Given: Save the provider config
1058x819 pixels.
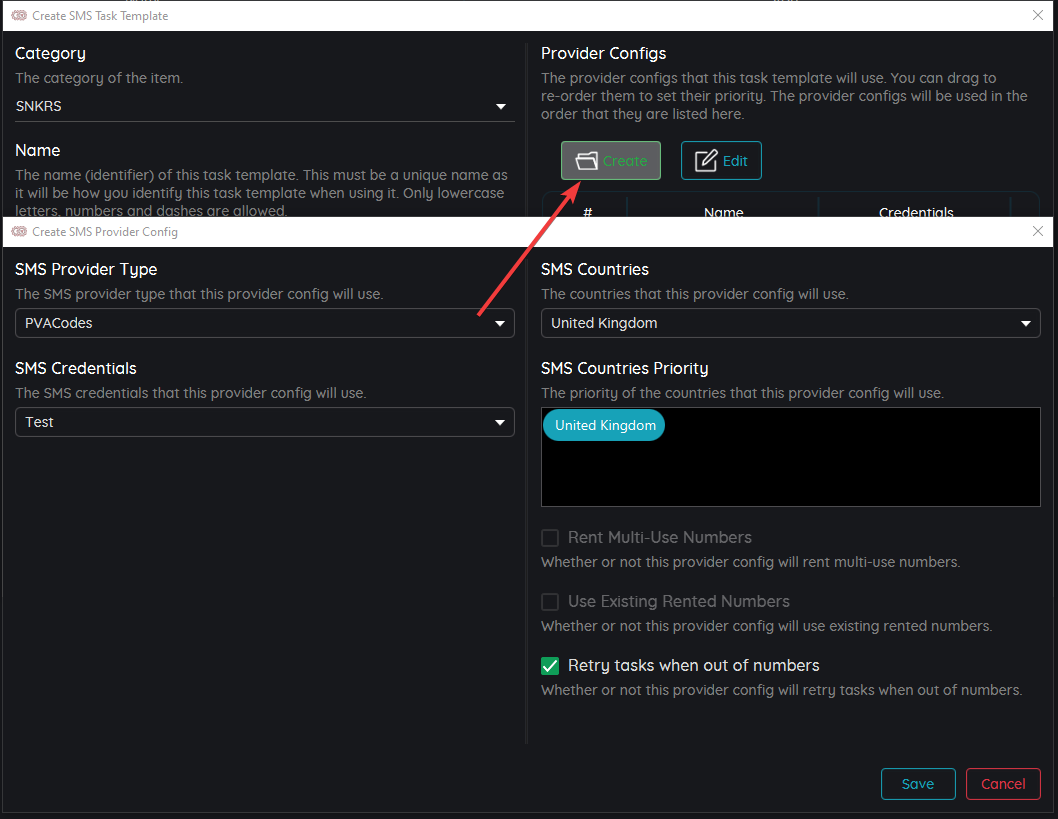Looking at the screenshot, I should pyautogui.click(x=917, y=784).
